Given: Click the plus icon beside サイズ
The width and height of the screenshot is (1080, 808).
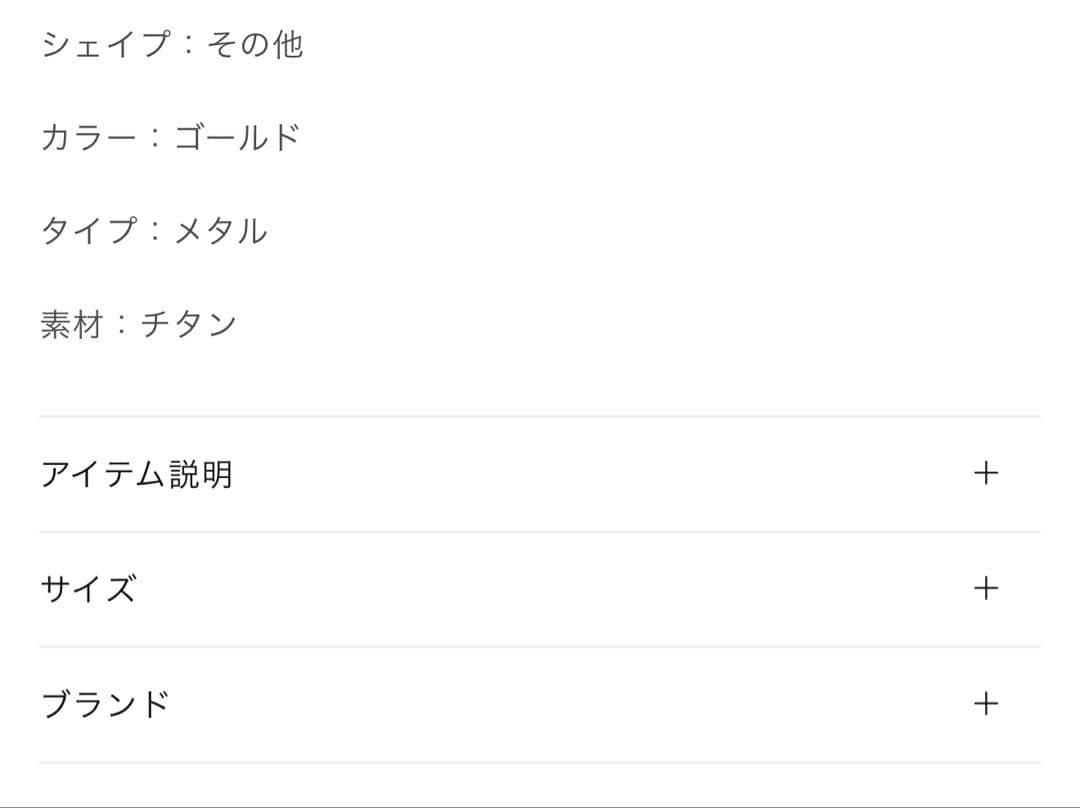Looking at the screenshot, I should [986, 588].
